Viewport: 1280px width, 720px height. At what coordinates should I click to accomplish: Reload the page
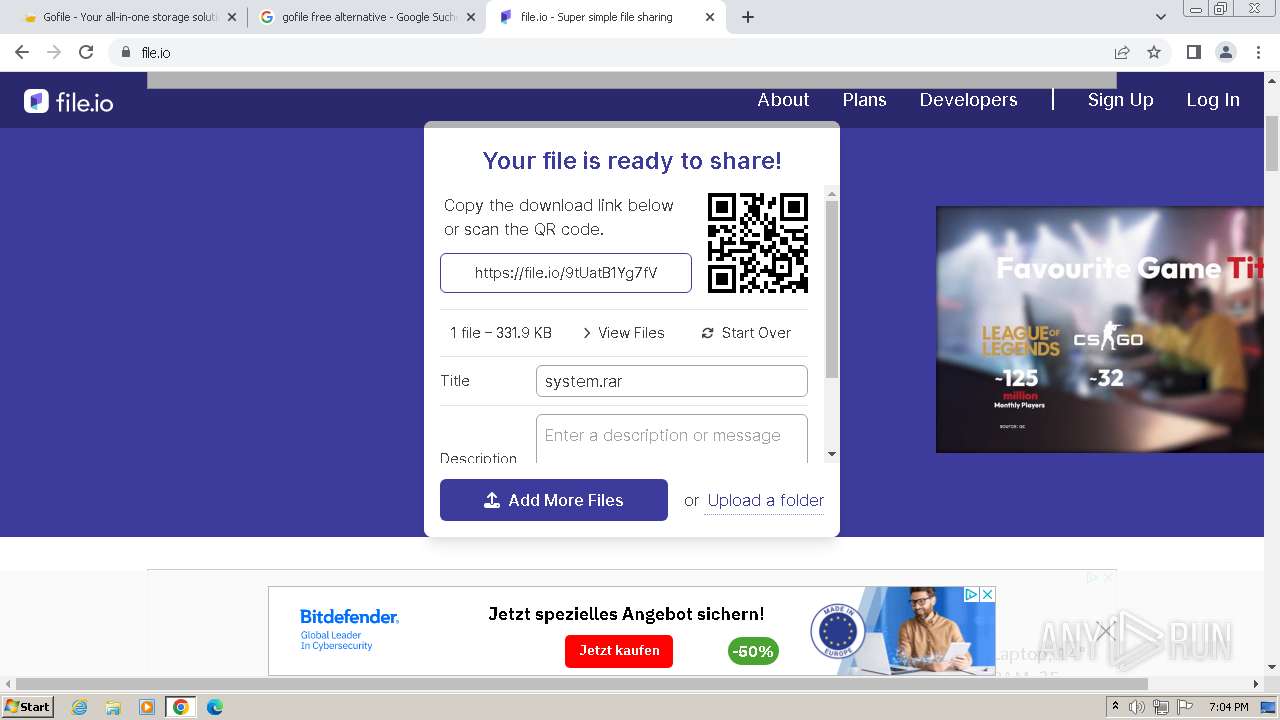click(x=86, y=52)
